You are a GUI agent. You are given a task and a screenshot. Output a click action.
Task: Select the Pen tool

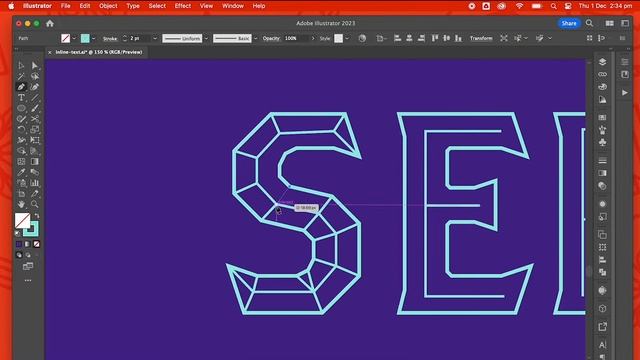[21, 87]
